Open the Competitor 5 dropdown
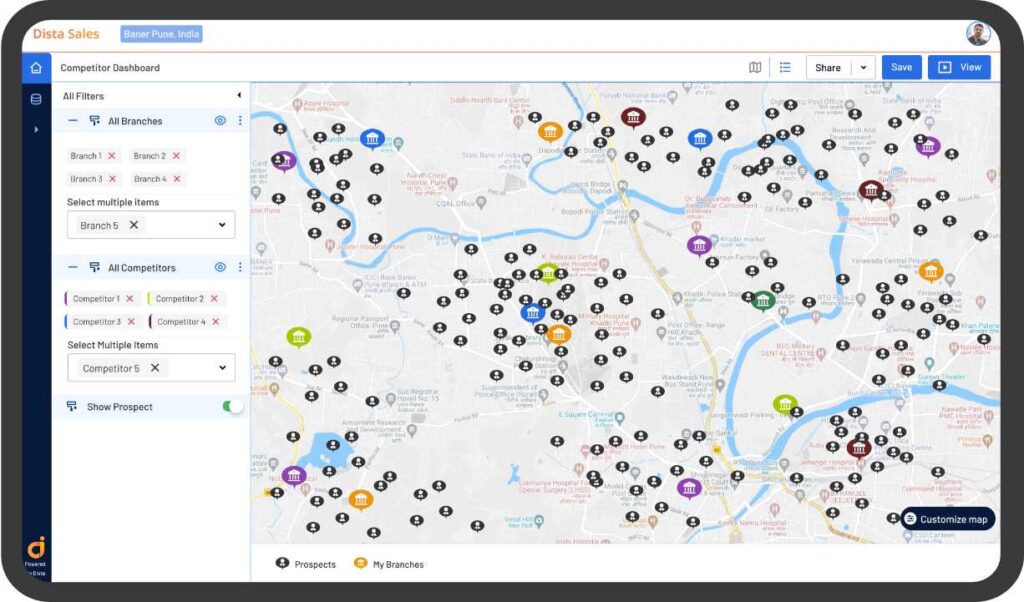Image resolution: width=1024 pixels, height=602 pixels. 222,366
